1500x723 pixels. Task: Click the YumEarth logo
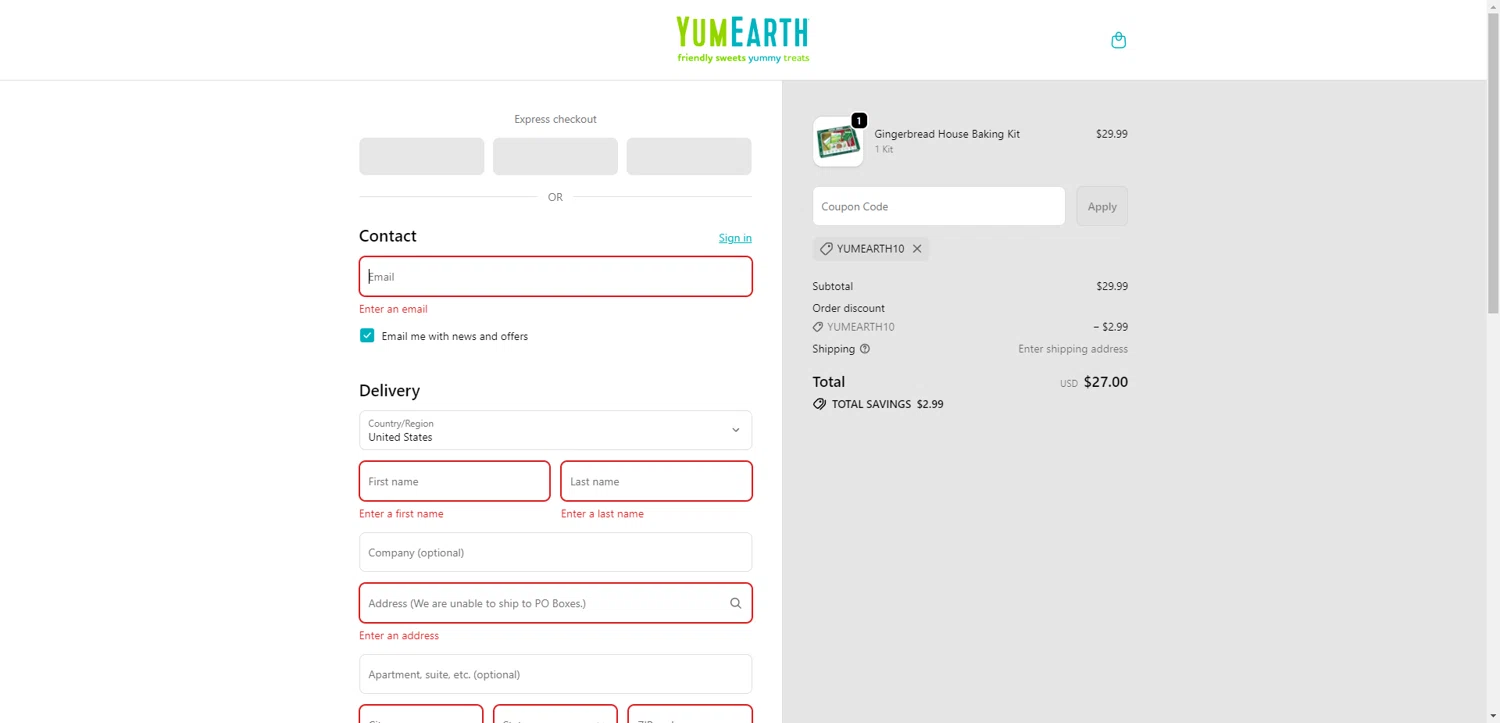coord(743,40)
